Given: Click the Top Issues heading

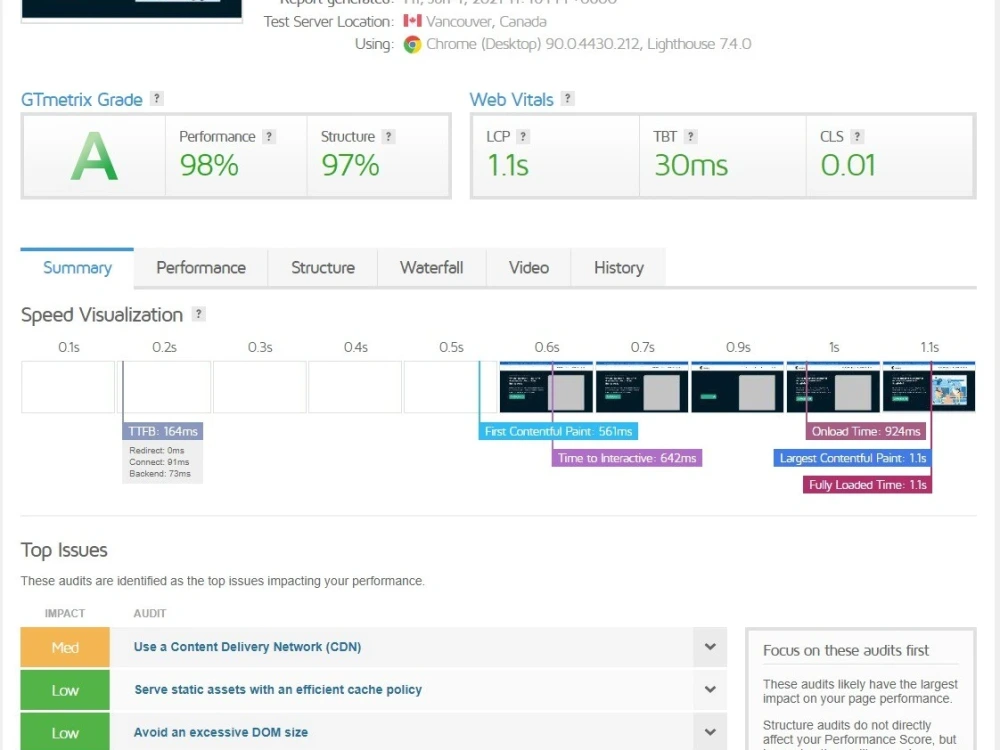Looking at the screenshot, I should point(64,550).
